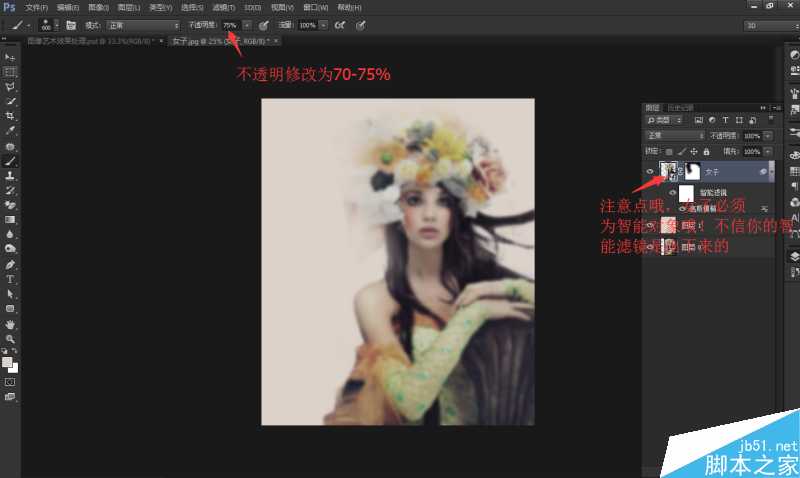The image size is (800, 478).
Task: Open the brush panel toggle icon
Action: point(71,24)
